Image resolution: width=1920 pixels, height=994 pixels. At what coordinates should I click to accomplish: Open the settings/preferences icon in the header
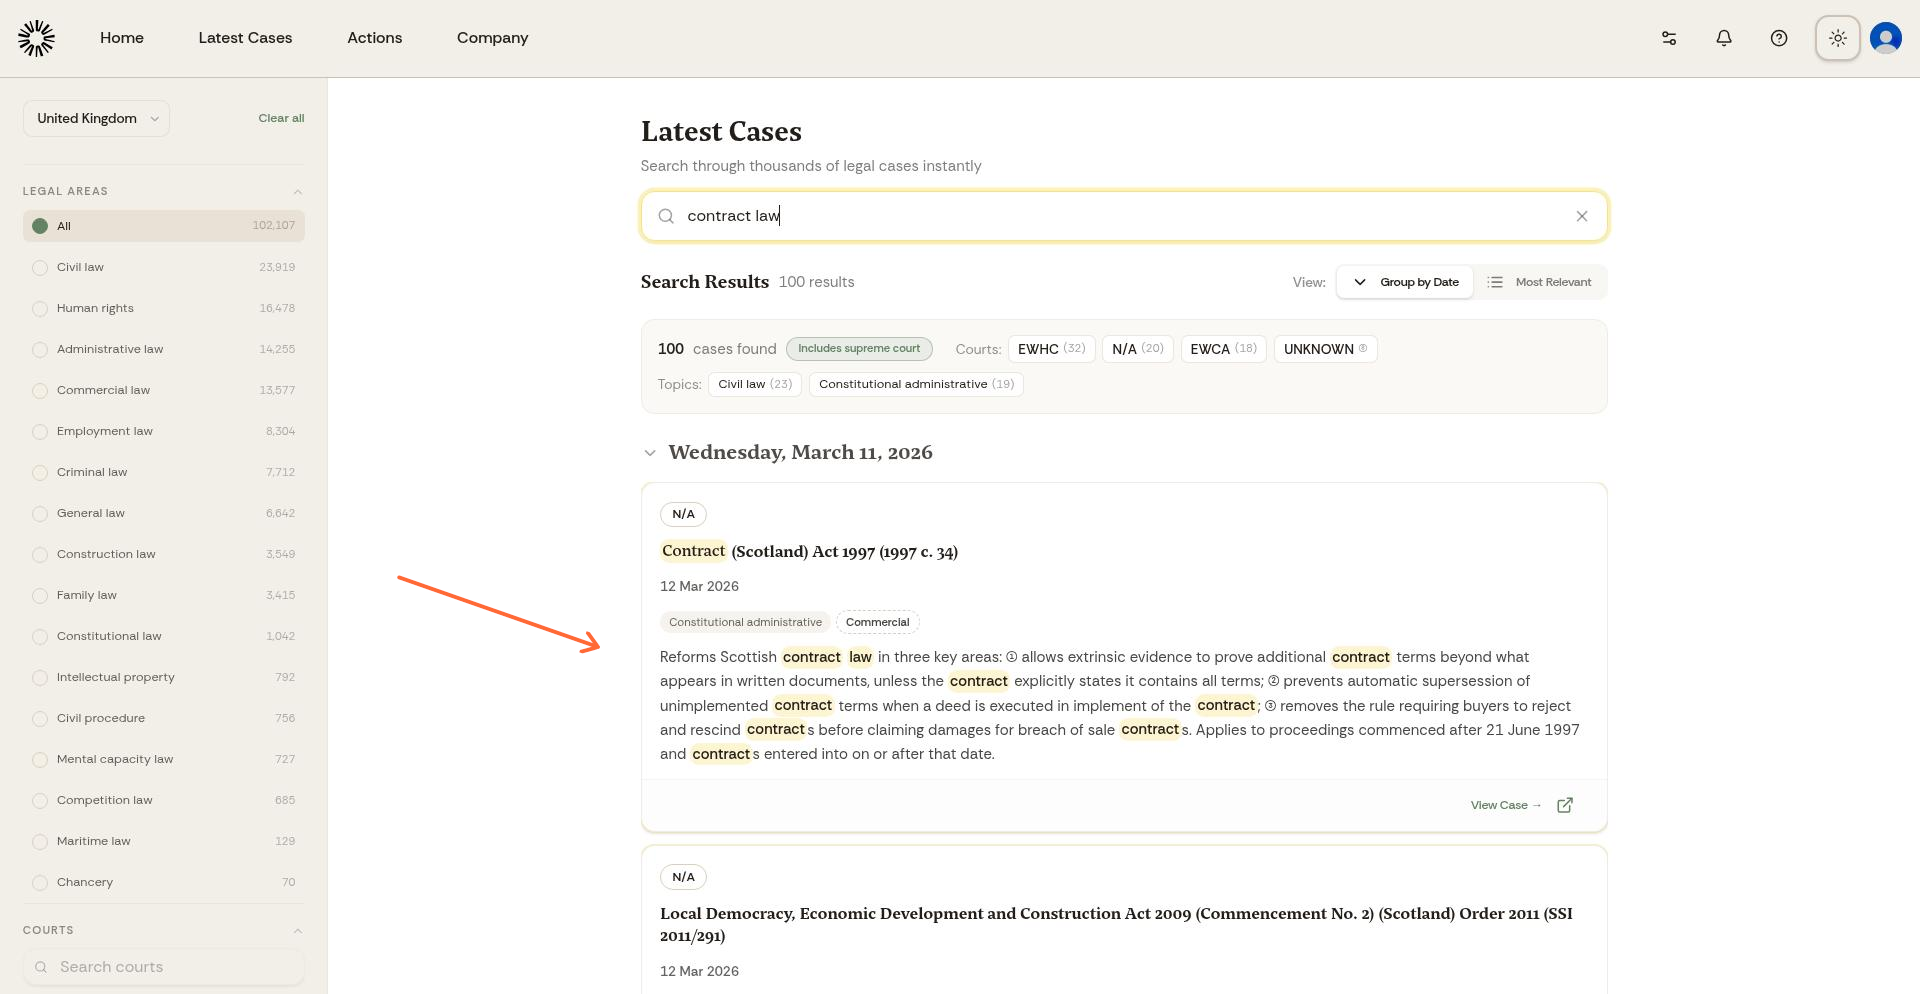tap(1668, 38)
